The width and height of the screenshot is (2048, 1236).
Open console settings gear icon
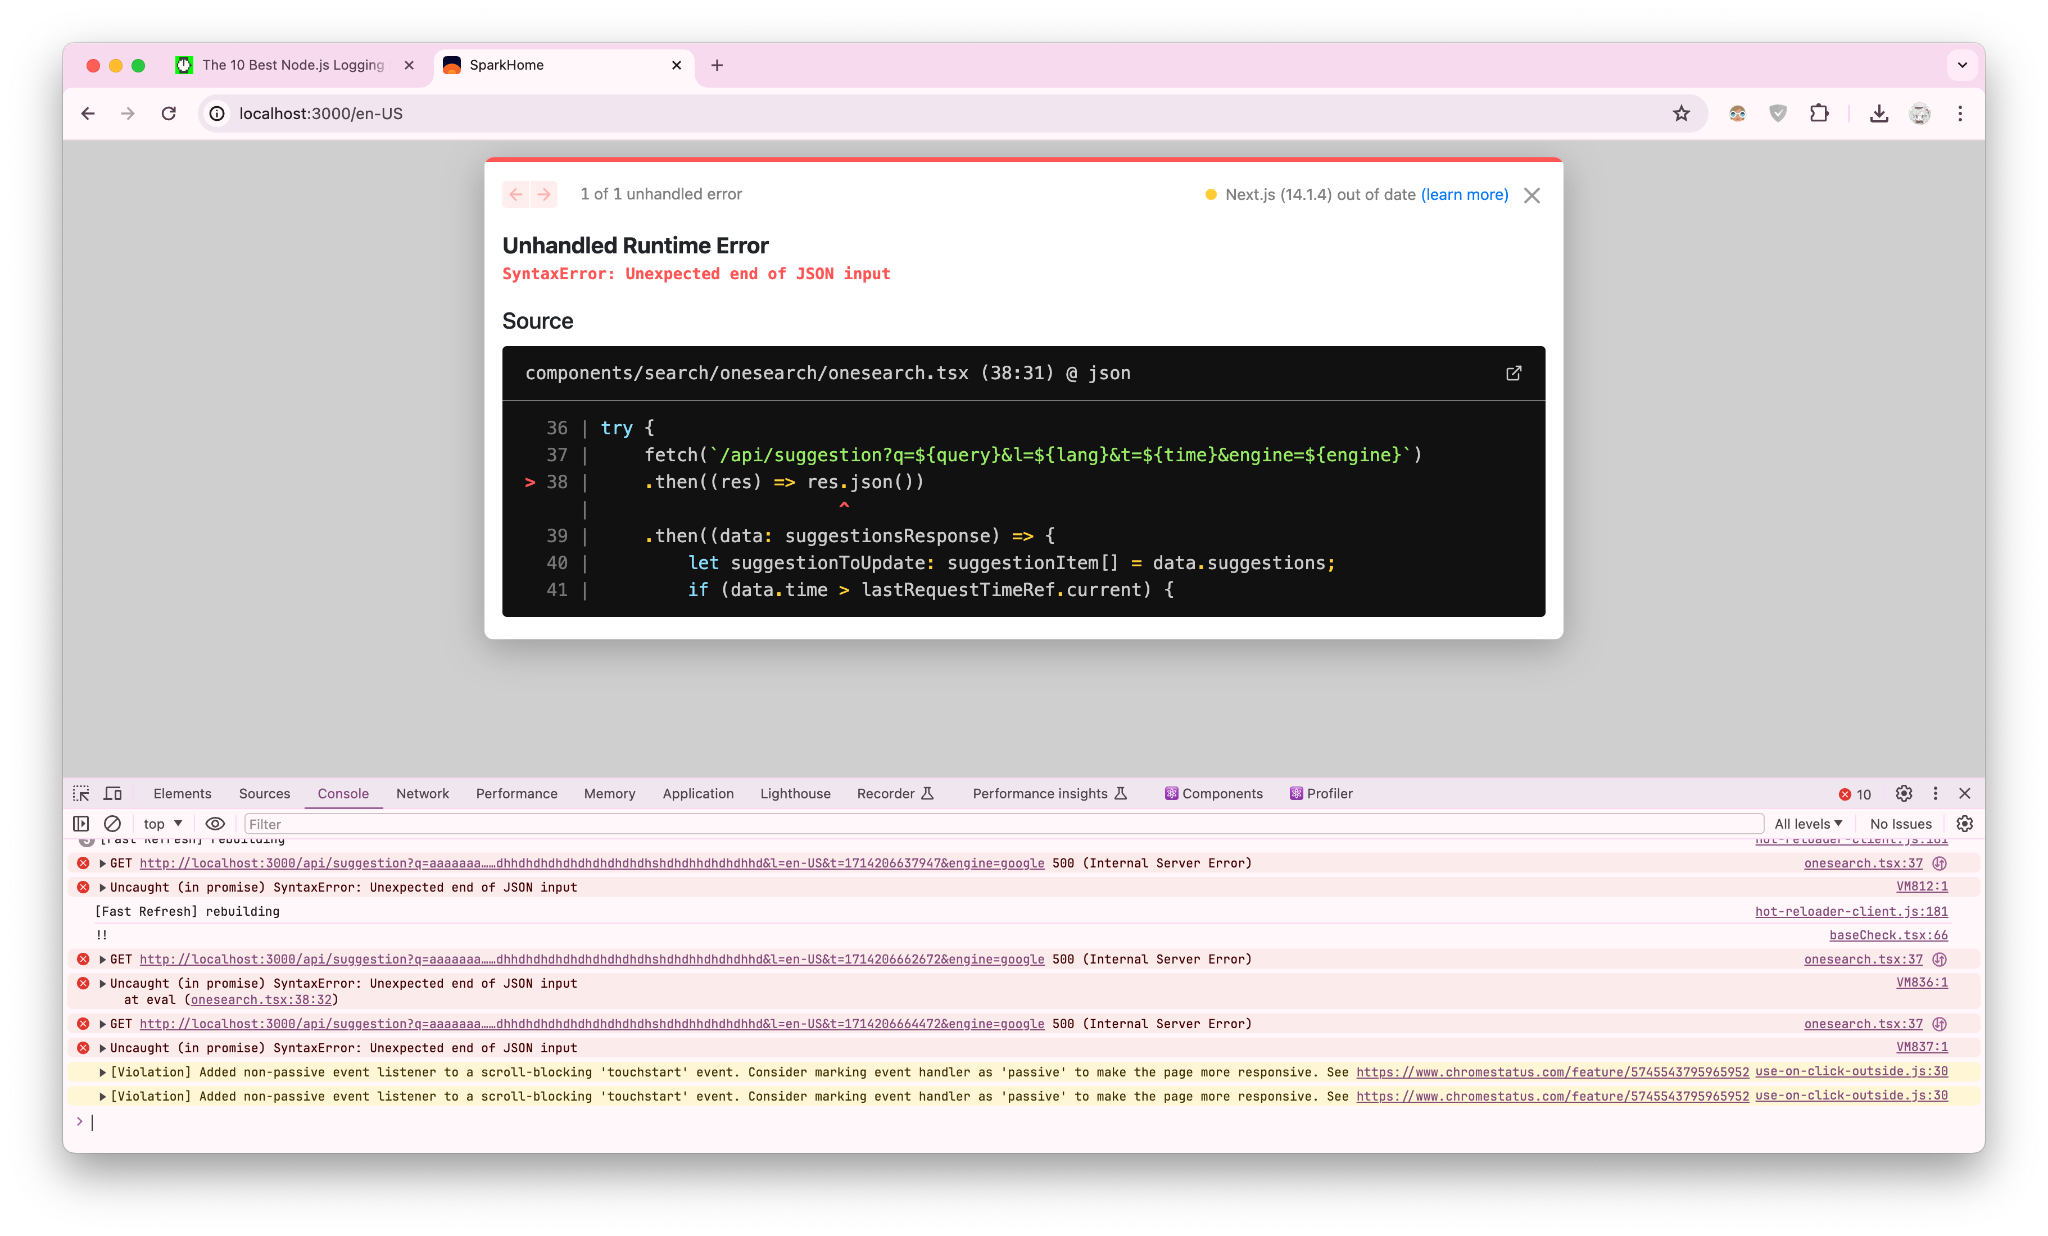point(1964,824)
